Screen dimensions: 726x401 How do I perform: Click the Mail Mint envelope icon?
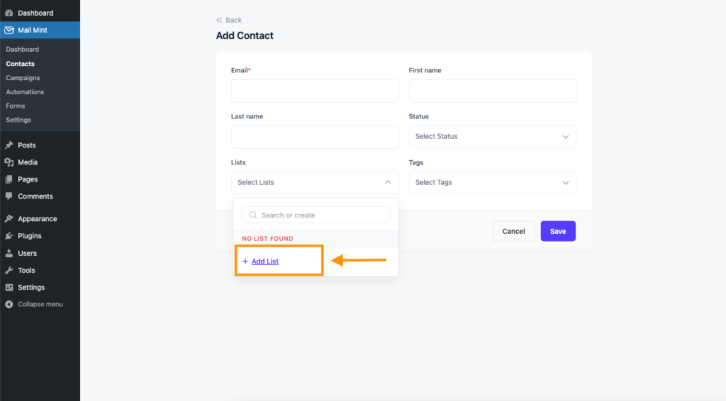(x=9, y=30)
